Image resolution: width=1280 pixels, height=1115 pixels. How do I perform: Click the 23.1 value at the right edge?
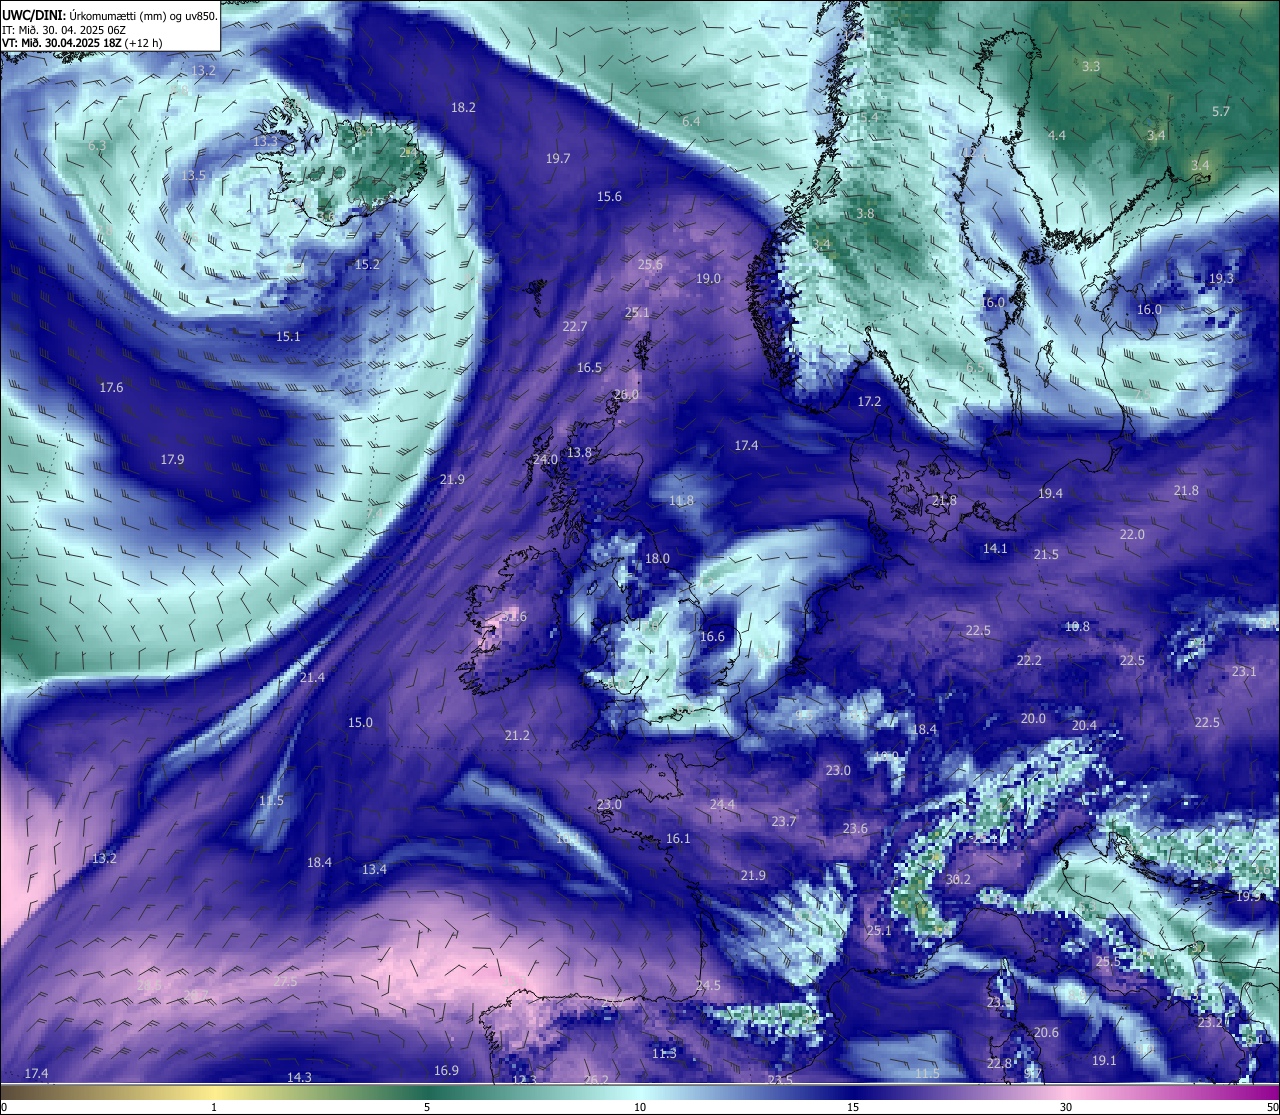pos(1244,671)
